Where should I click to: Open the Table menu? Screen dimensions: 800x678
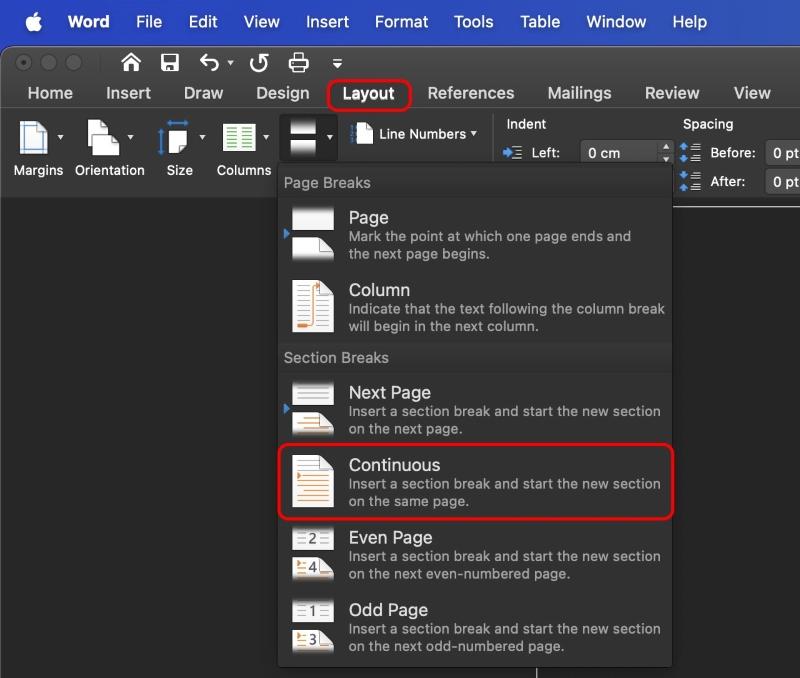540,22
